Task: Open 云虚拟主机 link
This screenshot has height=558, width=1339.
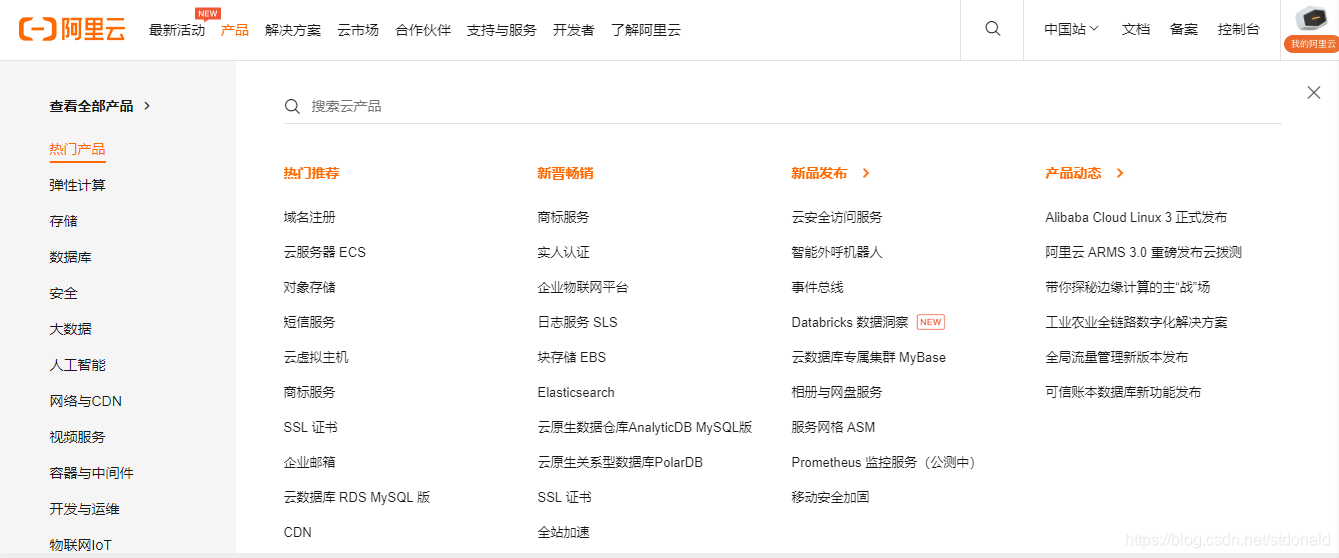Action: [x=317, y=357]
